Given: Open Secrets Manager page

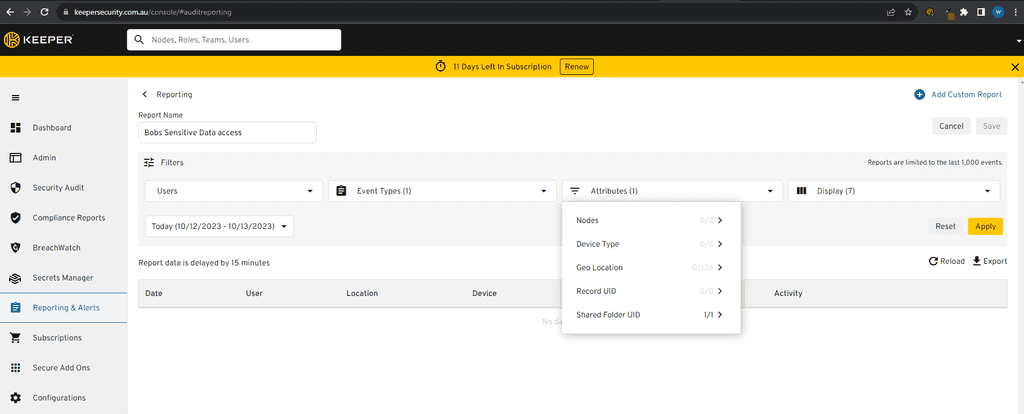Looking at the screenshot, I should pos(62,278).
